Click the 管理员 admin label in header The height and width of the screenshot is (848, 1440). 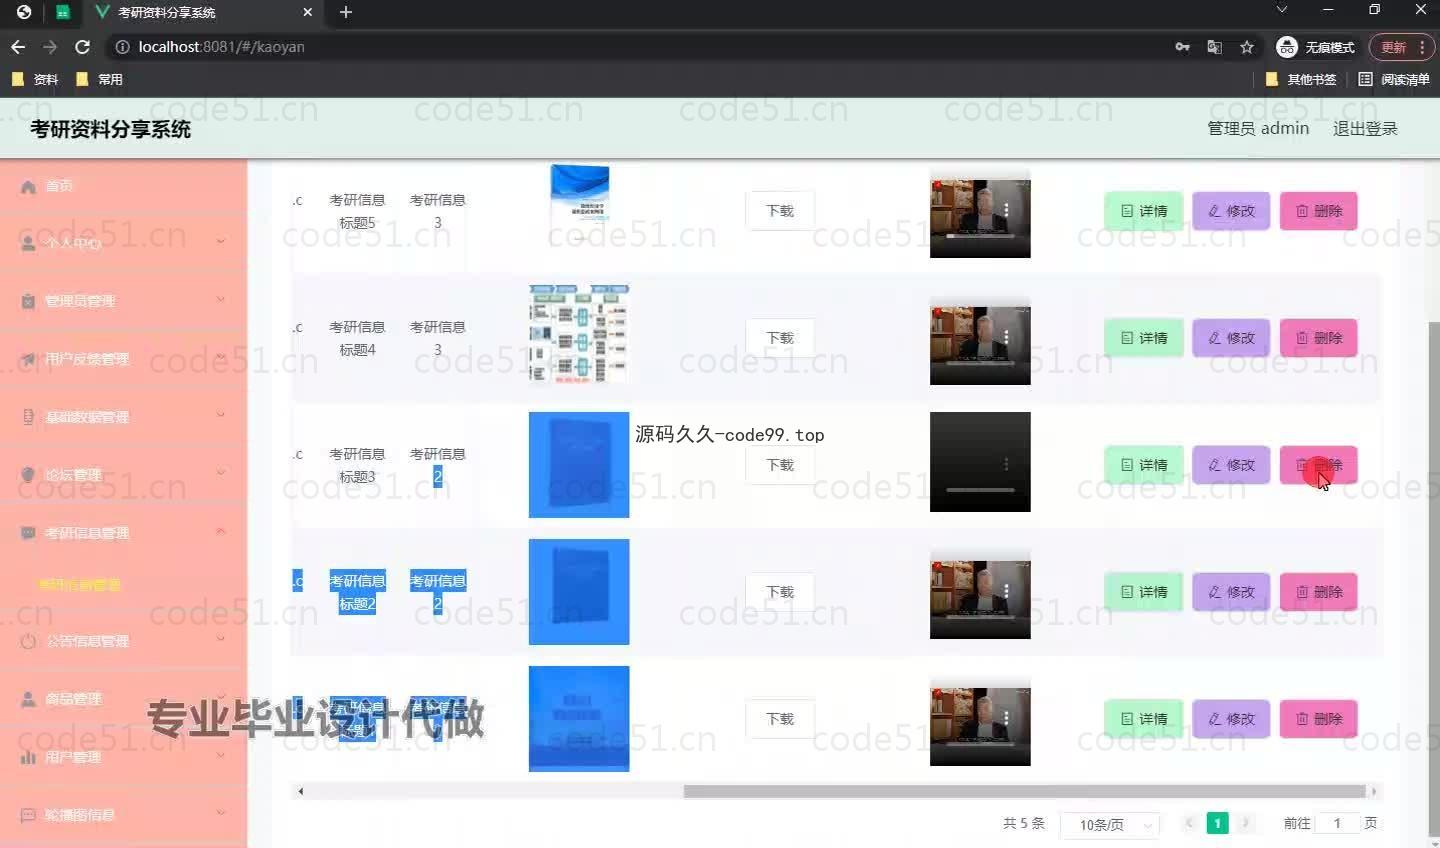[1258, 128]
